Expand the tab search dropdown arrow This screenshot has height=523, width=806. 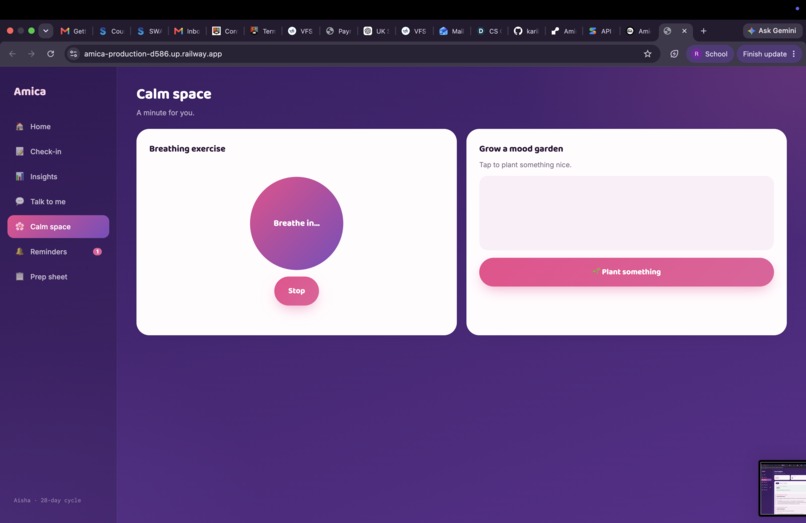pos(46,31)
